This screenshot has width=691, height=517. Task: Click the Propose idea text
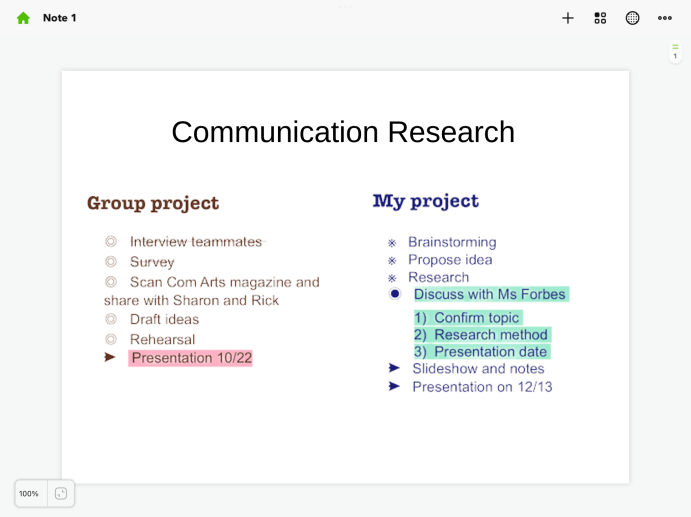[x=450, y=260]
